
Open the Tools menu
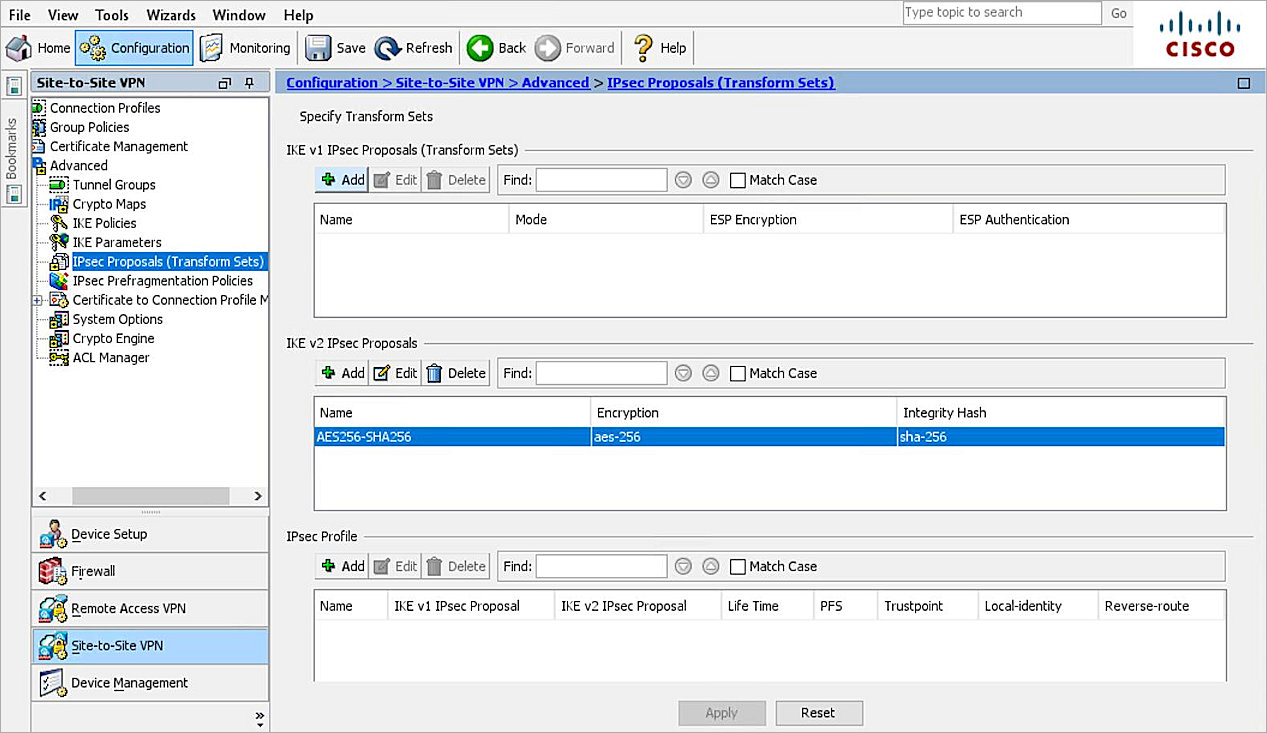[x=112, y=15]
